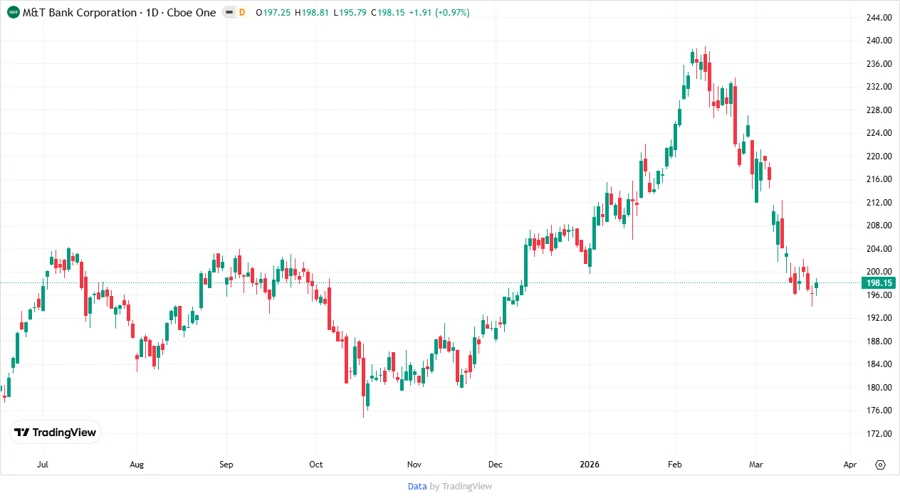Image resolution: width=900 pixels, height=498 pixels.
Task: Click the change value +1.91 (+0.97%)
Action: (x=439, y=12)
